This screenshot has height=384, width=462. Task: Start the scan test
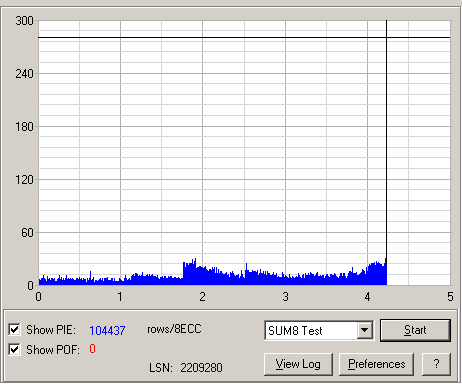pos(415,330)
